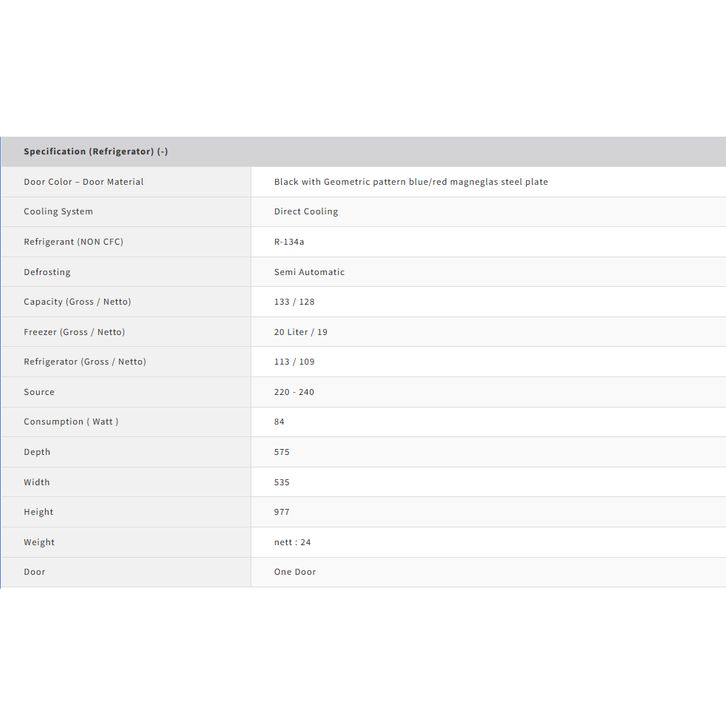726x726 pixels.
Task: Select the One Door value
Action: tap(295, 572)
